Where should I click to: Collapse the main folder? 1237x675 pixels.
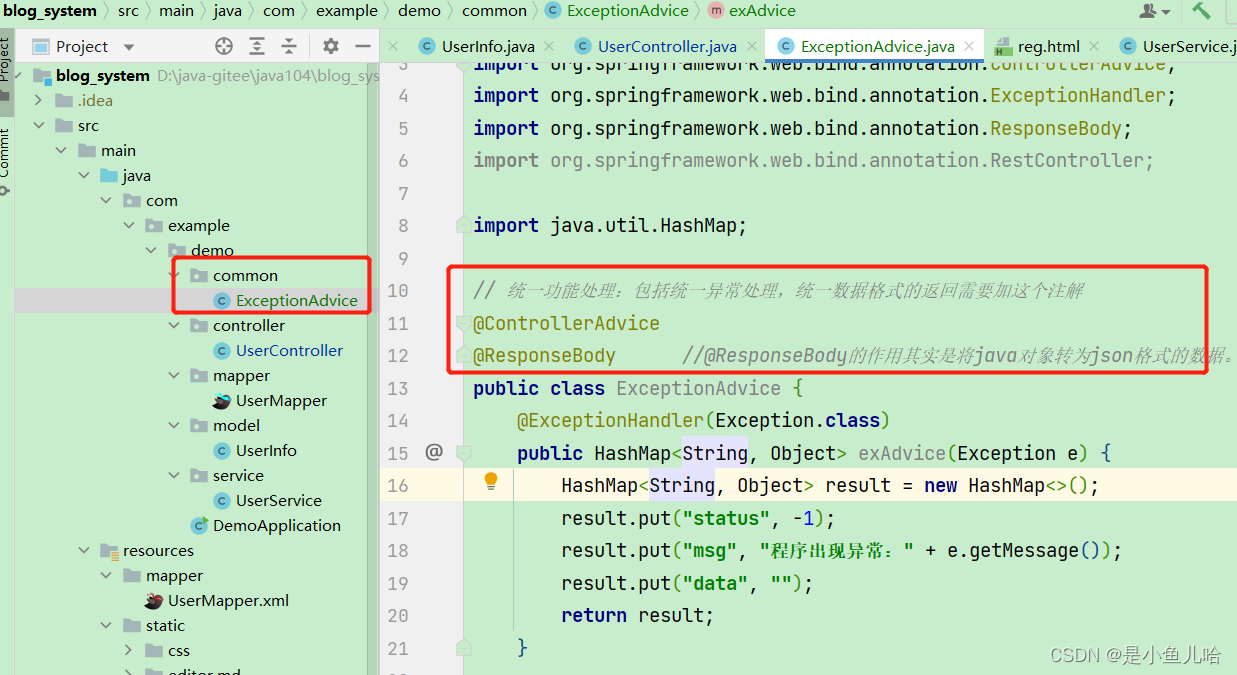[61, 151]
